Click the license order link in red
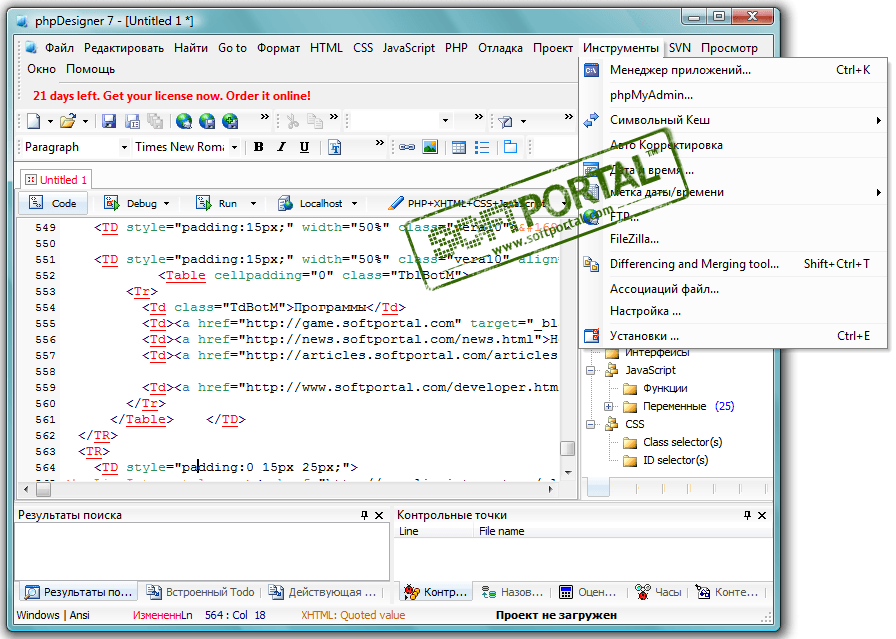The image size is (896, 639). point(172,95)
